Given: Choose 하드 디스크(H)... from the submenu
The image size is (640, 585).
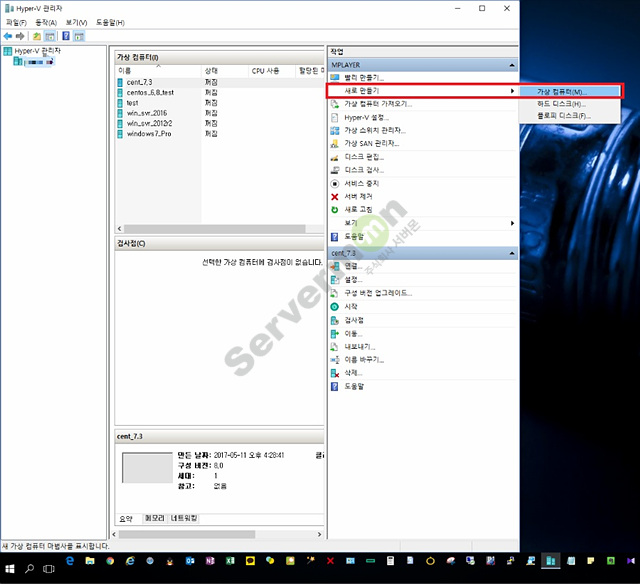Looking at the screenshot, I should [570, 104].
